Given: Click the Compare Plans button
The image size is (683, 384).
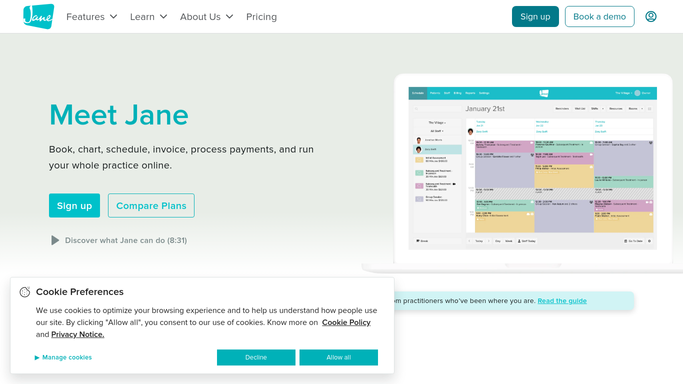Looking at the screenshot, I should pos(151,205).
